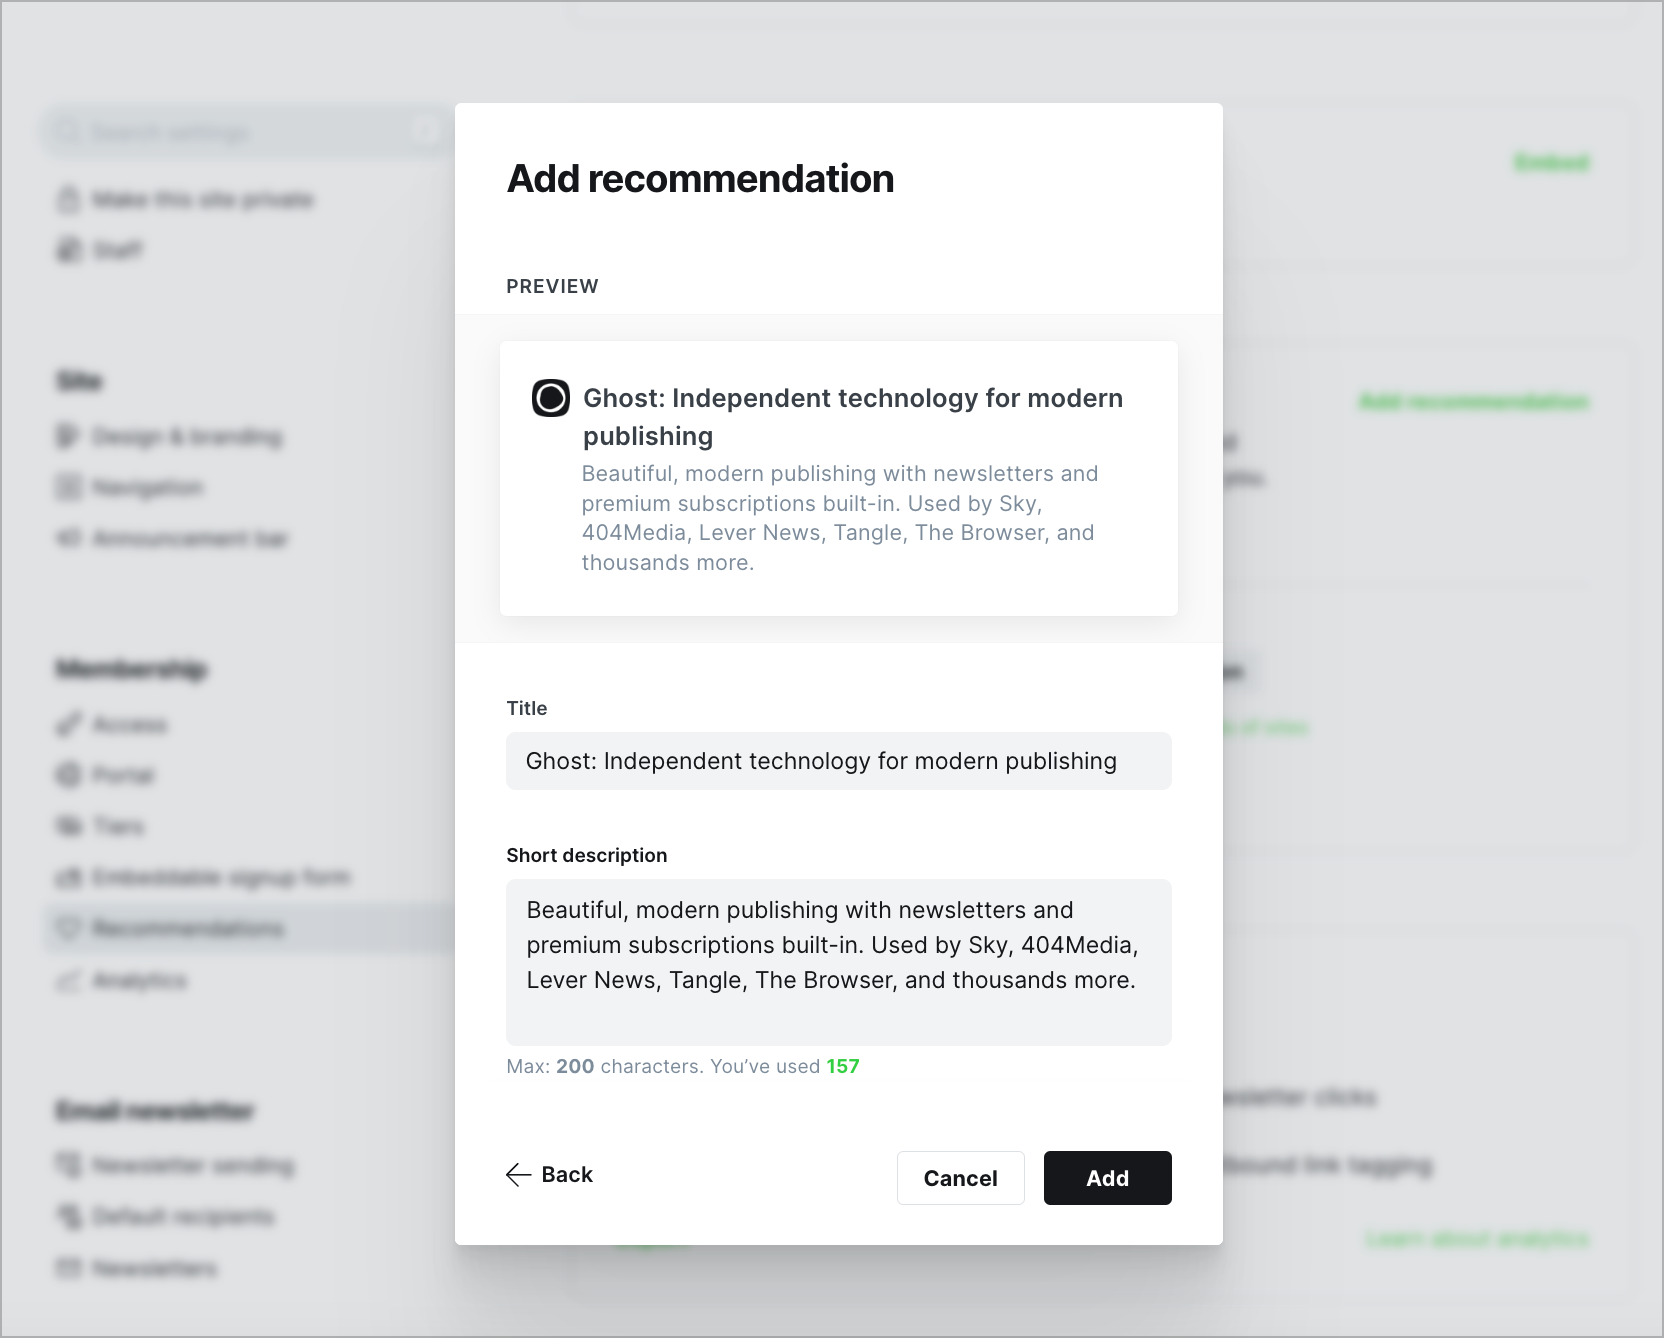Click inside the Title input field
The height and width of the screenshot is (1338, 1664).
838,761
